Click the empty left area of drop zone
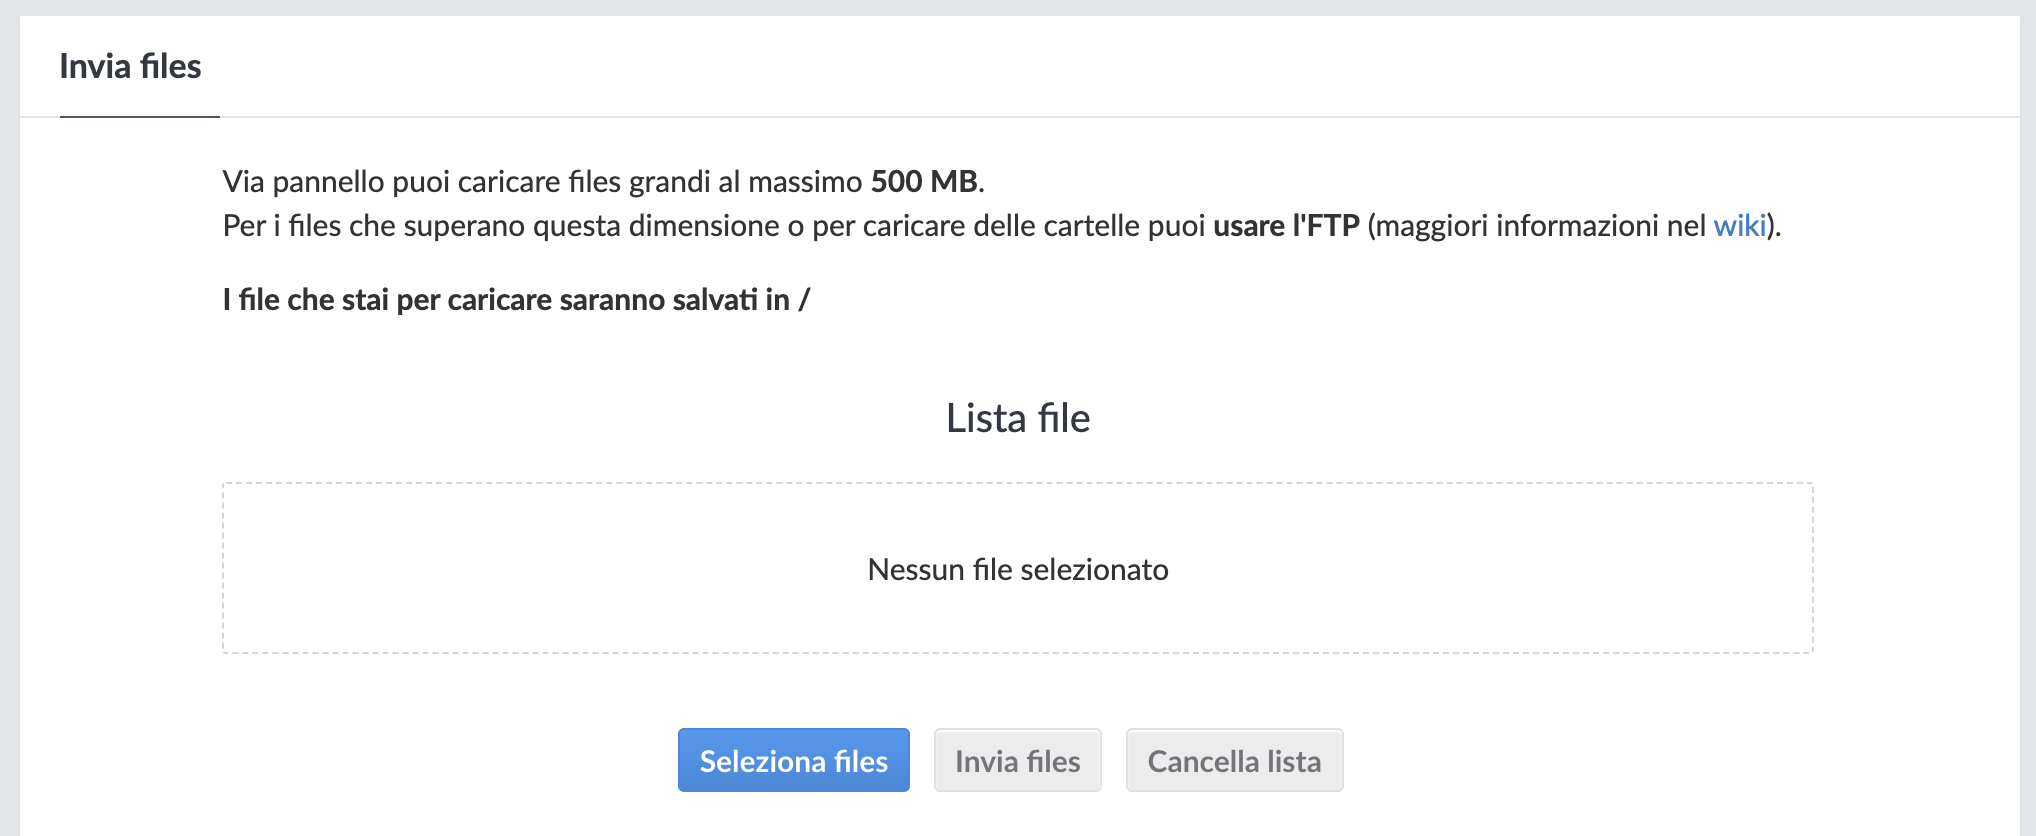 [x=500, y=568]
